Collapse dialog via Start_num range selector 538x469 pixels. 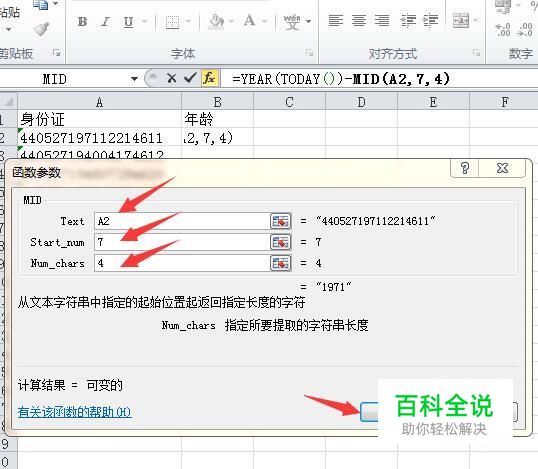[x=281, y=242]
